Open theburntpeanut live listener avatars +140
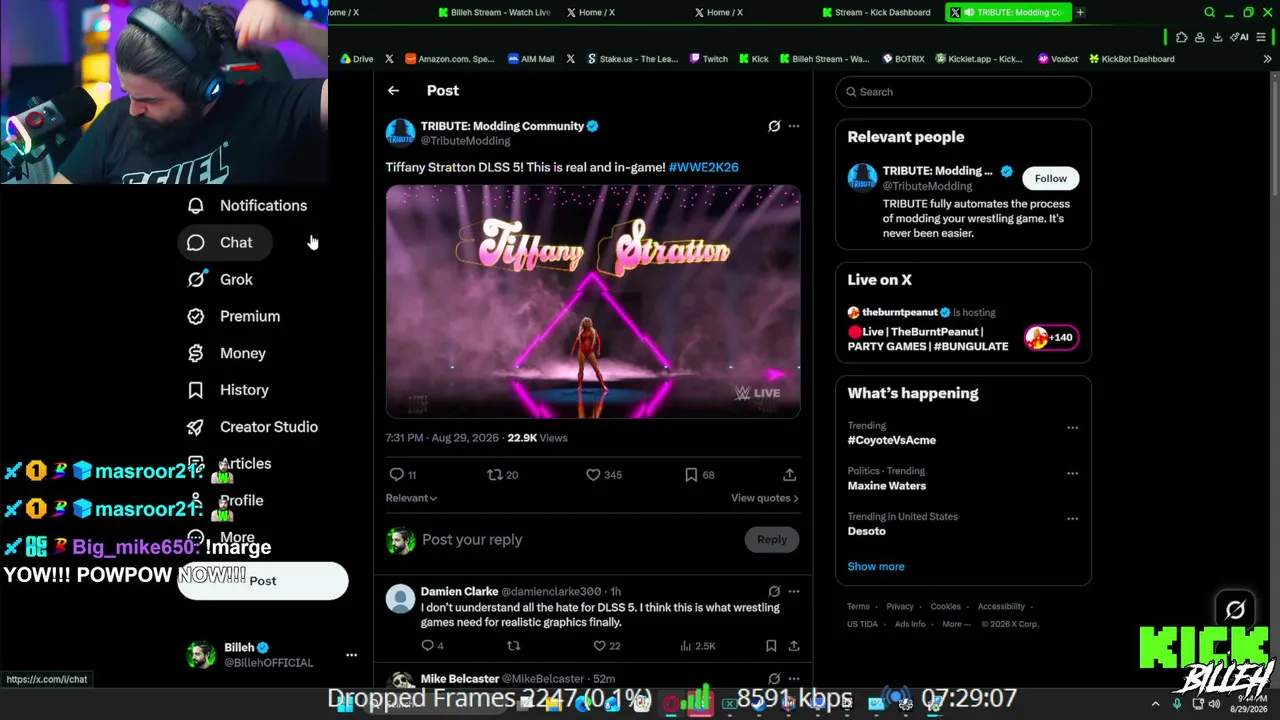This screenshot has width=1280, height=720. click(x=1050, y=338)
